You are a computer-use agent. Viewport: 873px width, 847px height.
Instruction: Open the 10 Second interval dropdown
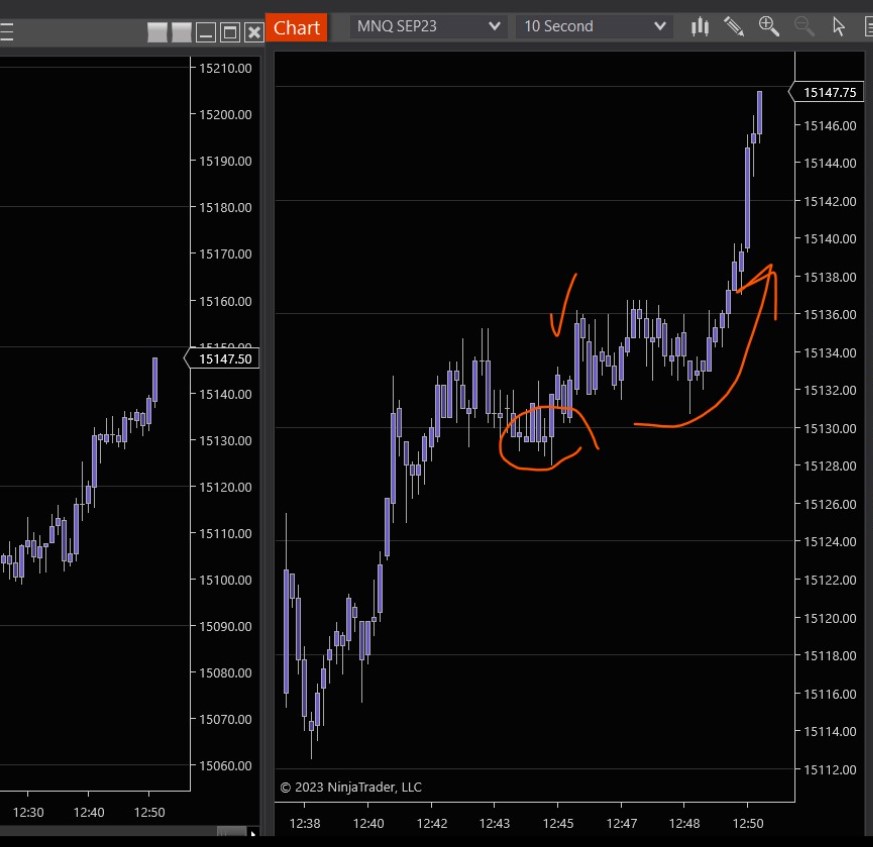[x=594, y=26]
